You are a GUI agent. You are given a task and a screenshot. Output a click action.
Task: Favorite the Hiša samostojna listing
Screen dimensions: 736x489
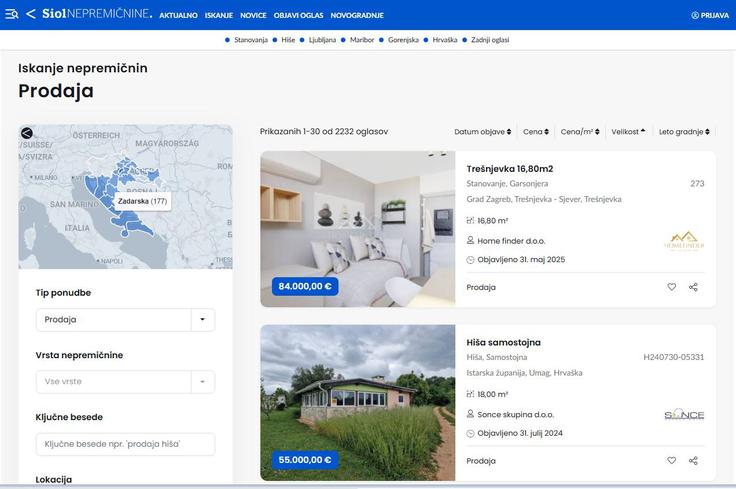[x=672, y=460]
